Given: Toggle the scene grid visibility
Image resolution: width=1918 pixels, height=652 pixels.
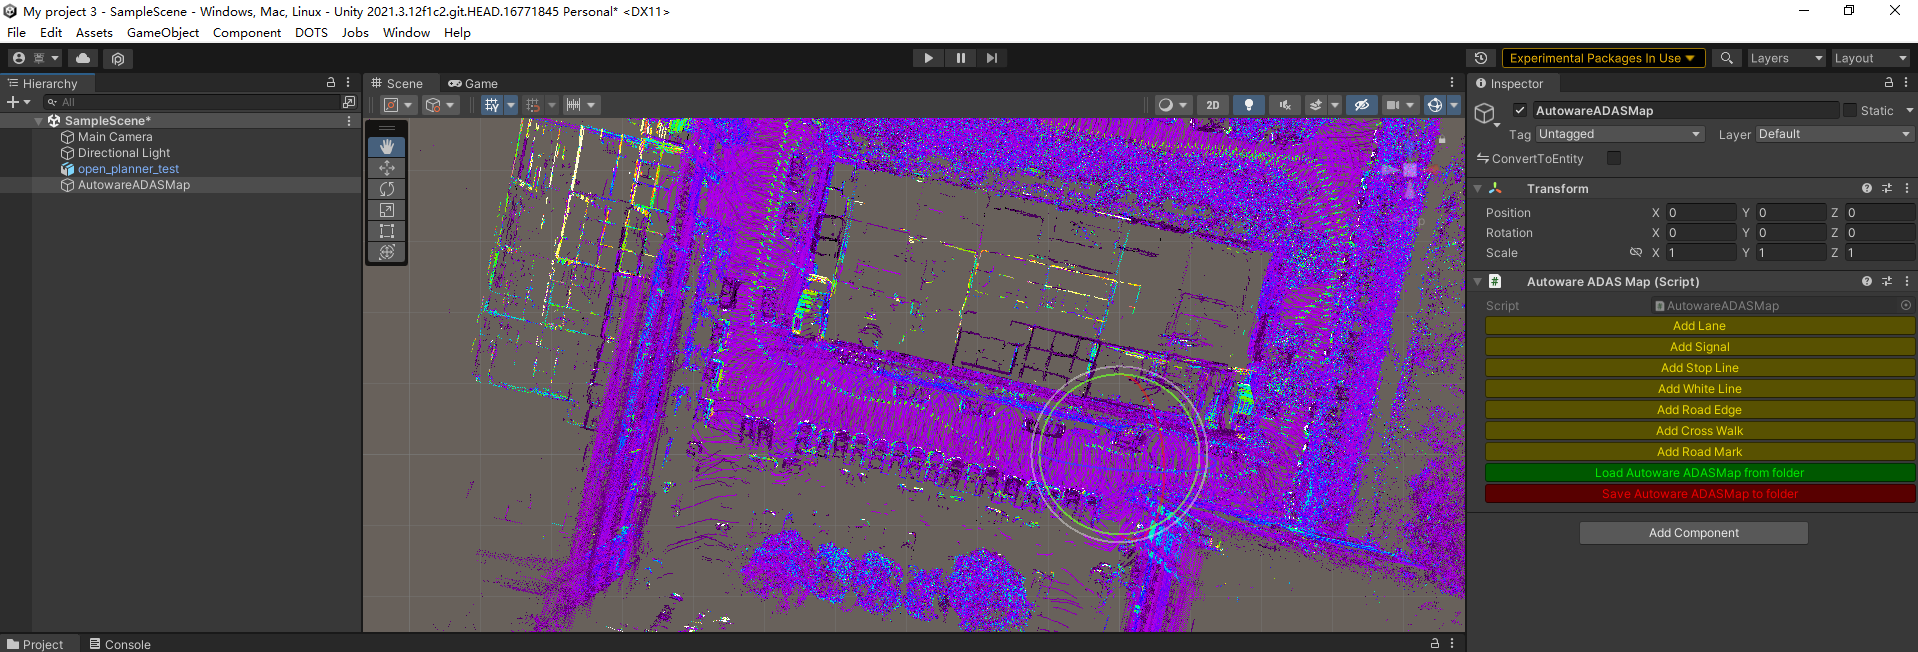Looking at the screenshot, I should 492,105.
